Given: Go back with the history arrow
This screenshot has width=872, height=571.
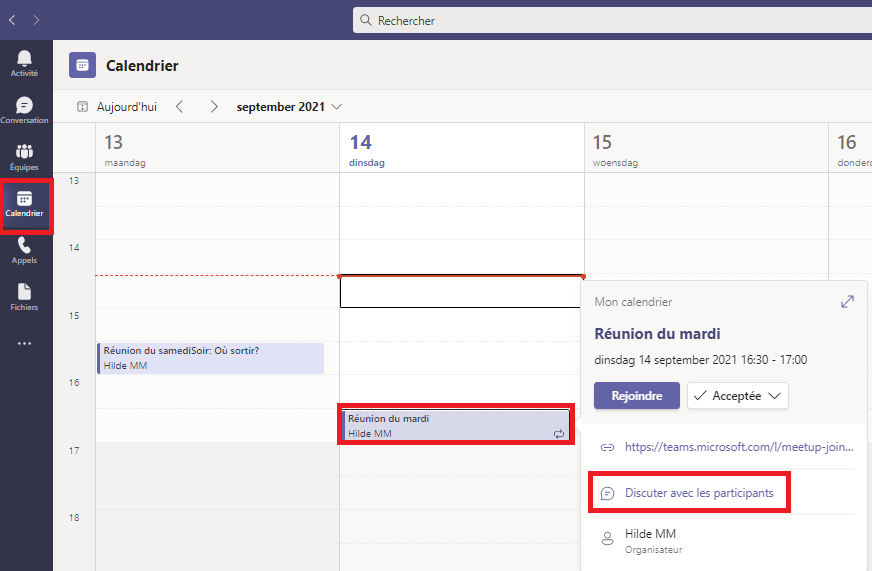Looking at the screenshot, I should coord(12,20).
